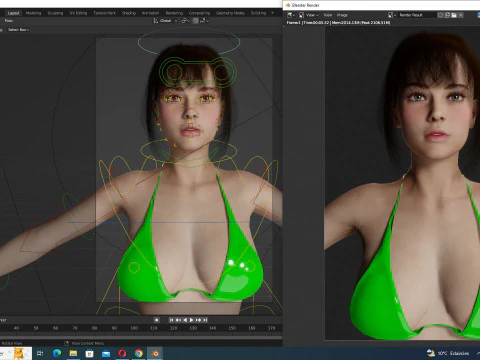Open the snapping options dropdown
The width and height of the screenshot is (480, 360).
[204, 21]
